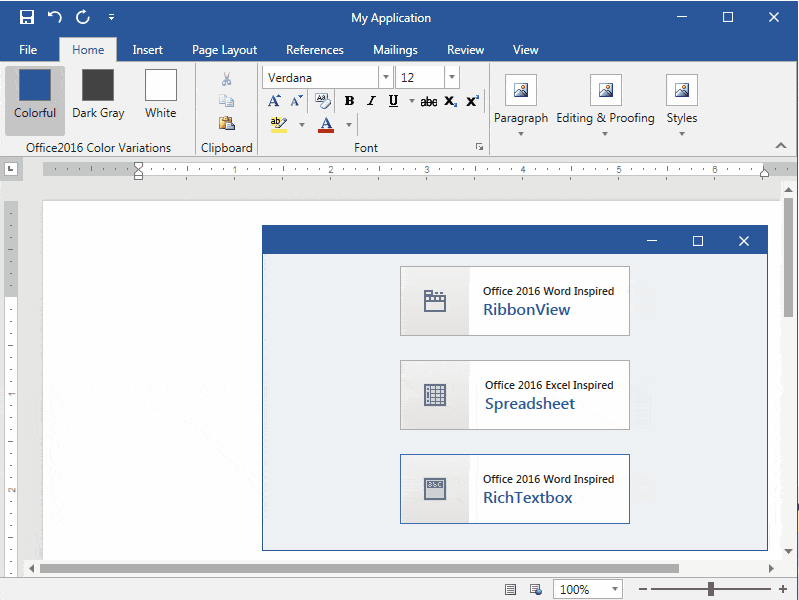Switch to Paged layout view icon
Screen dimensions: 799x600
pos(510,590)
